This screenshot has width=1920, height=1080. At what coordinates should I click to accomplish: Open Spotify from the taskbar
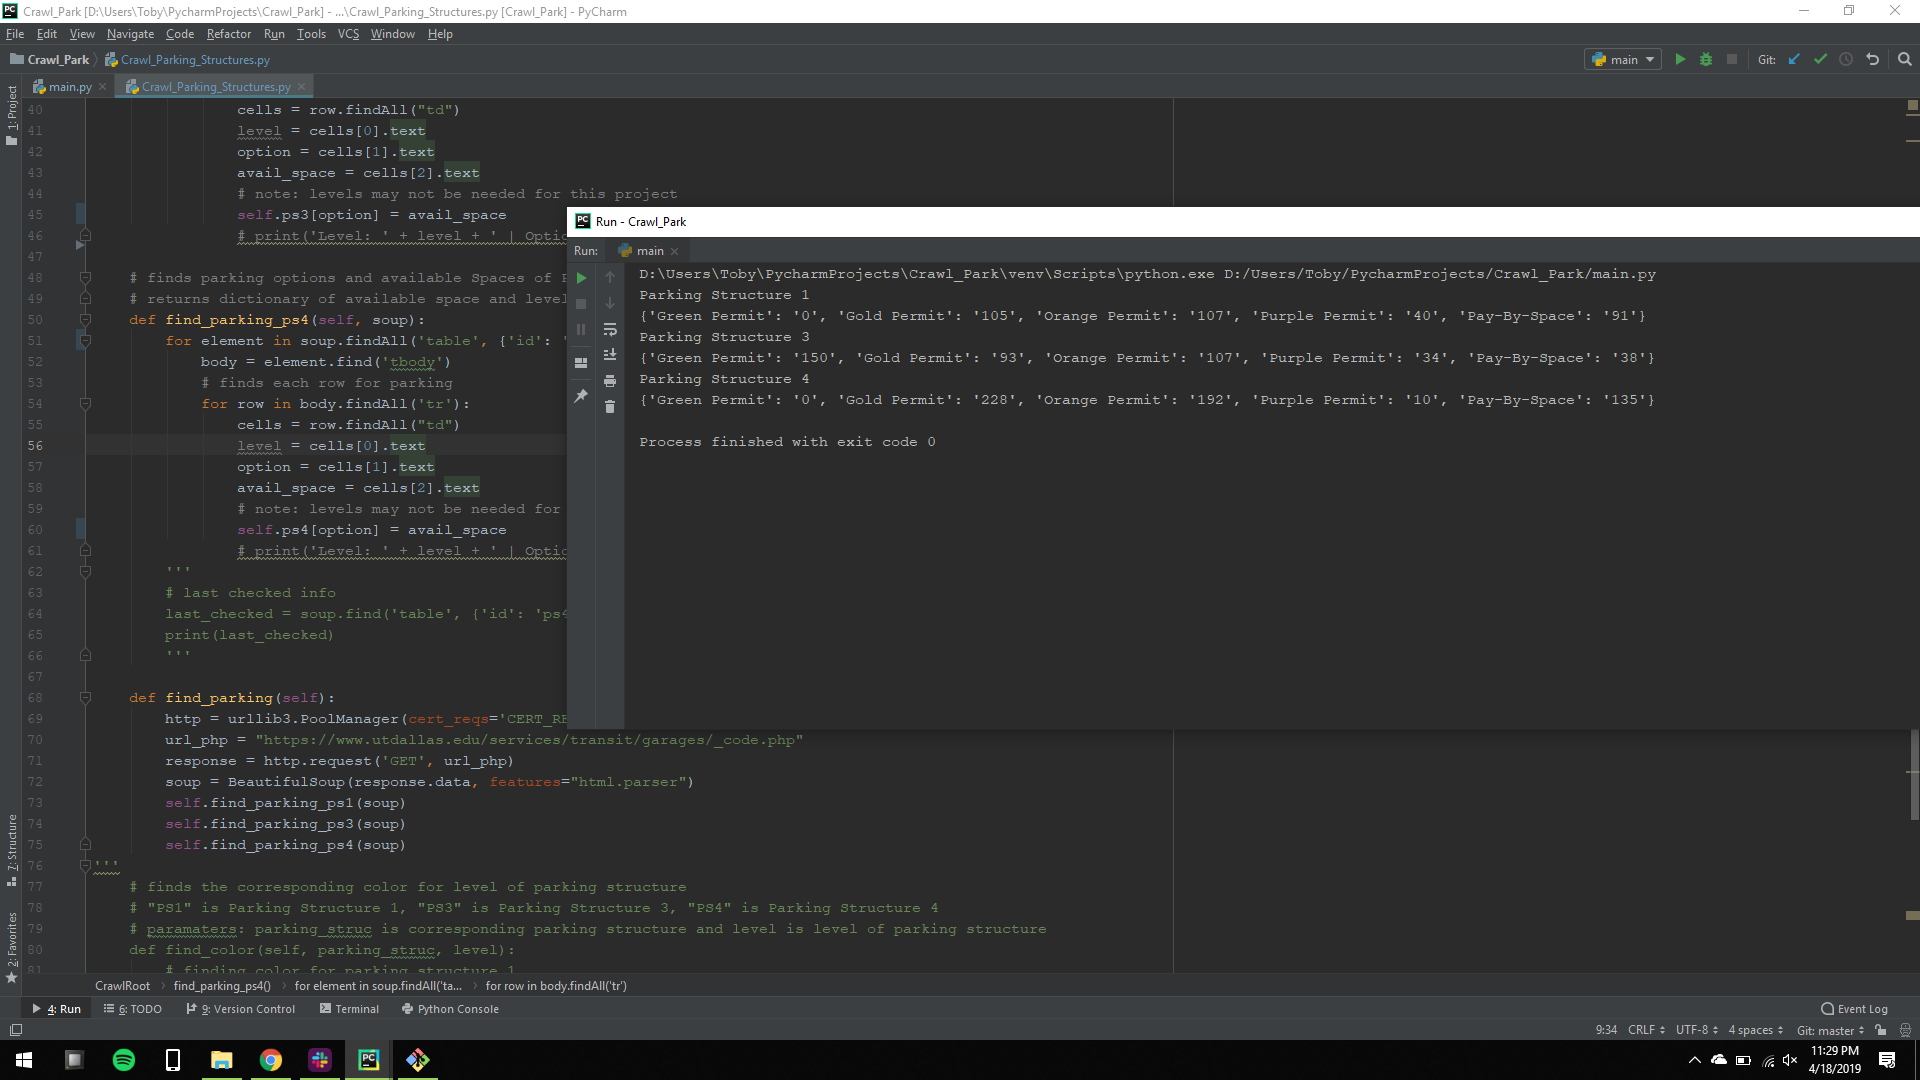point(124,1060)
